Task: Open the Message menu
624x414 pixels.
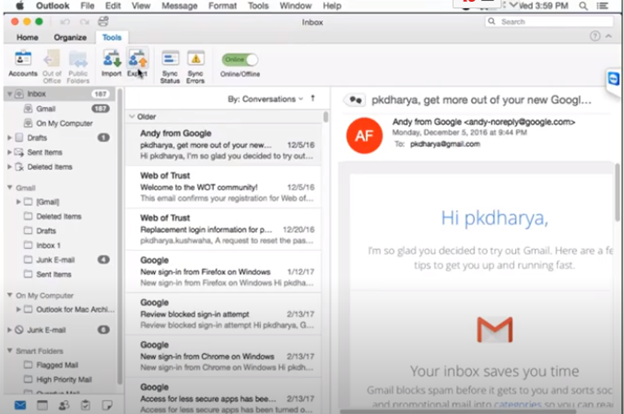Action: (x=179, y=6)
